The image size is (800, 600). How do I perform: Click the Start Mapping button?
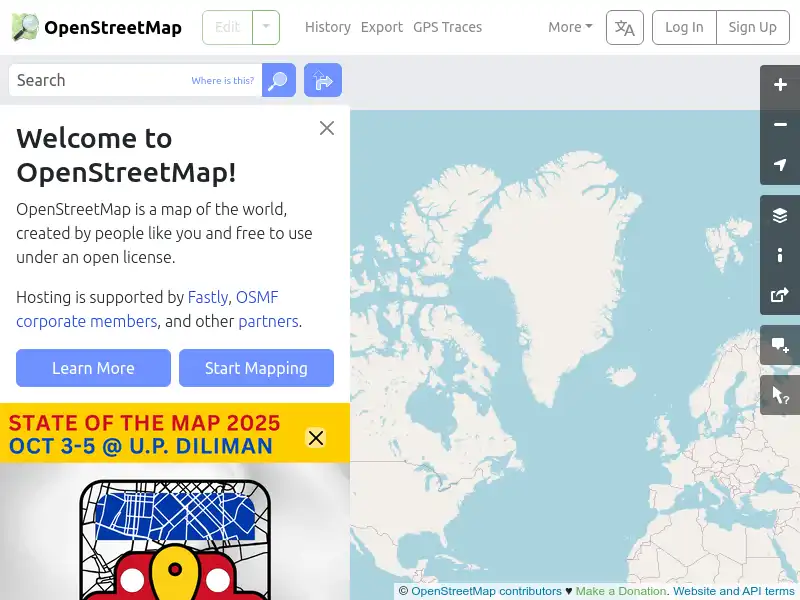pos(256,368)
